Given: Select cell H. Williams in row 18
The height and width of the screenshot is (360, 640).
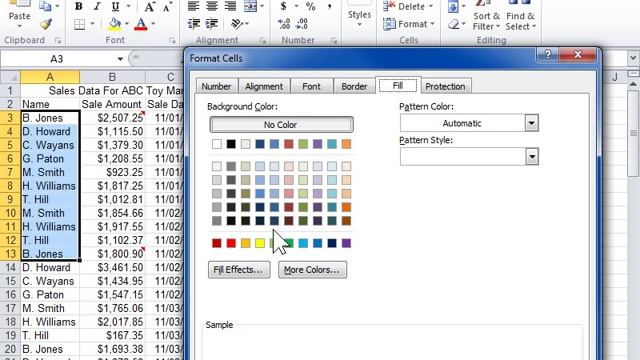Looking at the screenshot, I should coord(50,322).
